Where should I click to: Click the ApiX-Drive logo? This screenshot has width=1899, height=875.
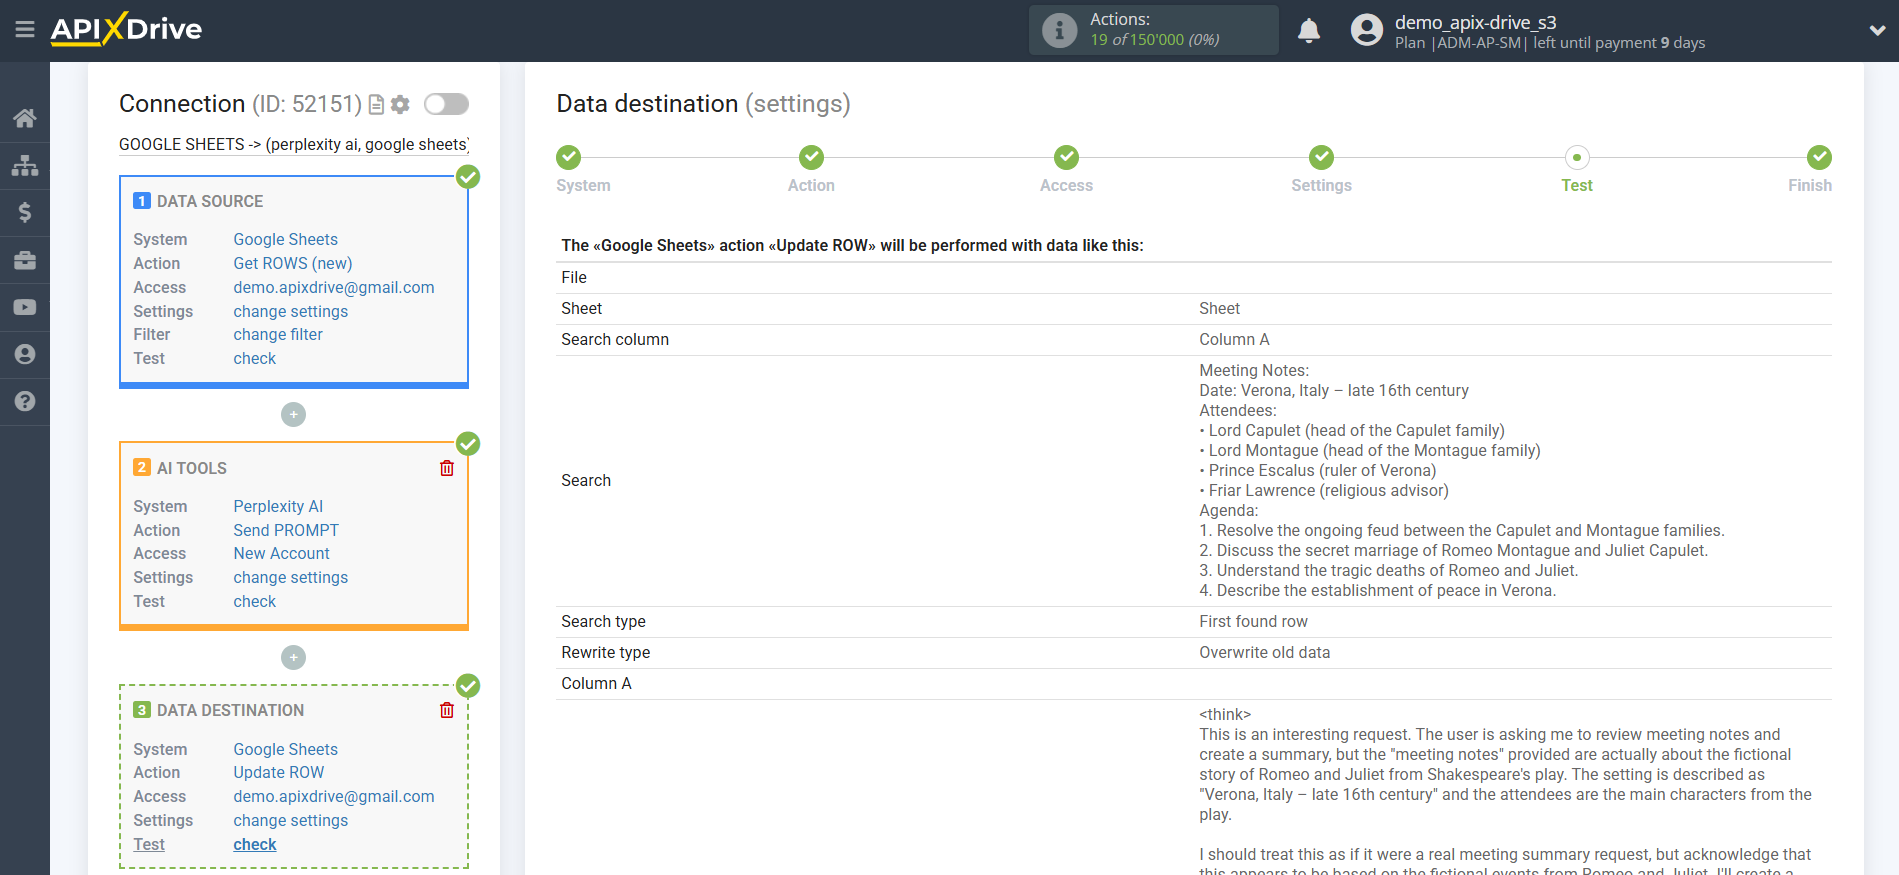click(126, 29)
